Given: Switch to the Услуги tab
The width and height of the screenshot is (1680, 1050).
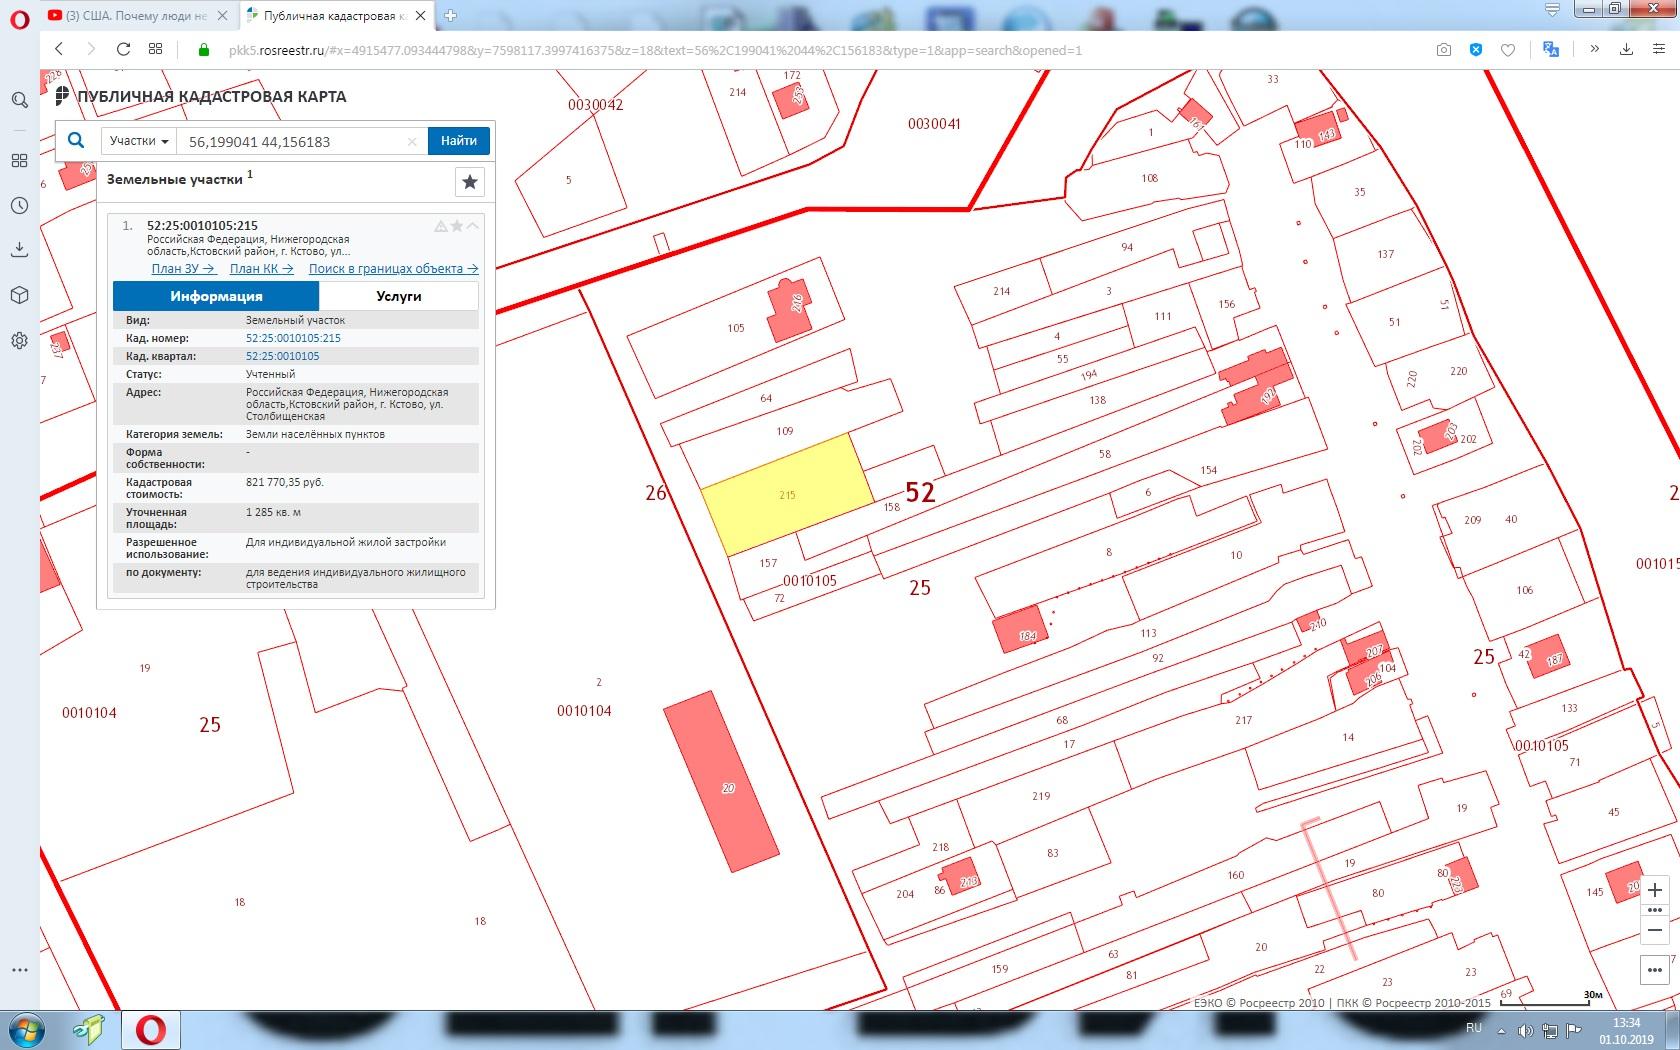Looking at the screenshot, I should point(399,296).
